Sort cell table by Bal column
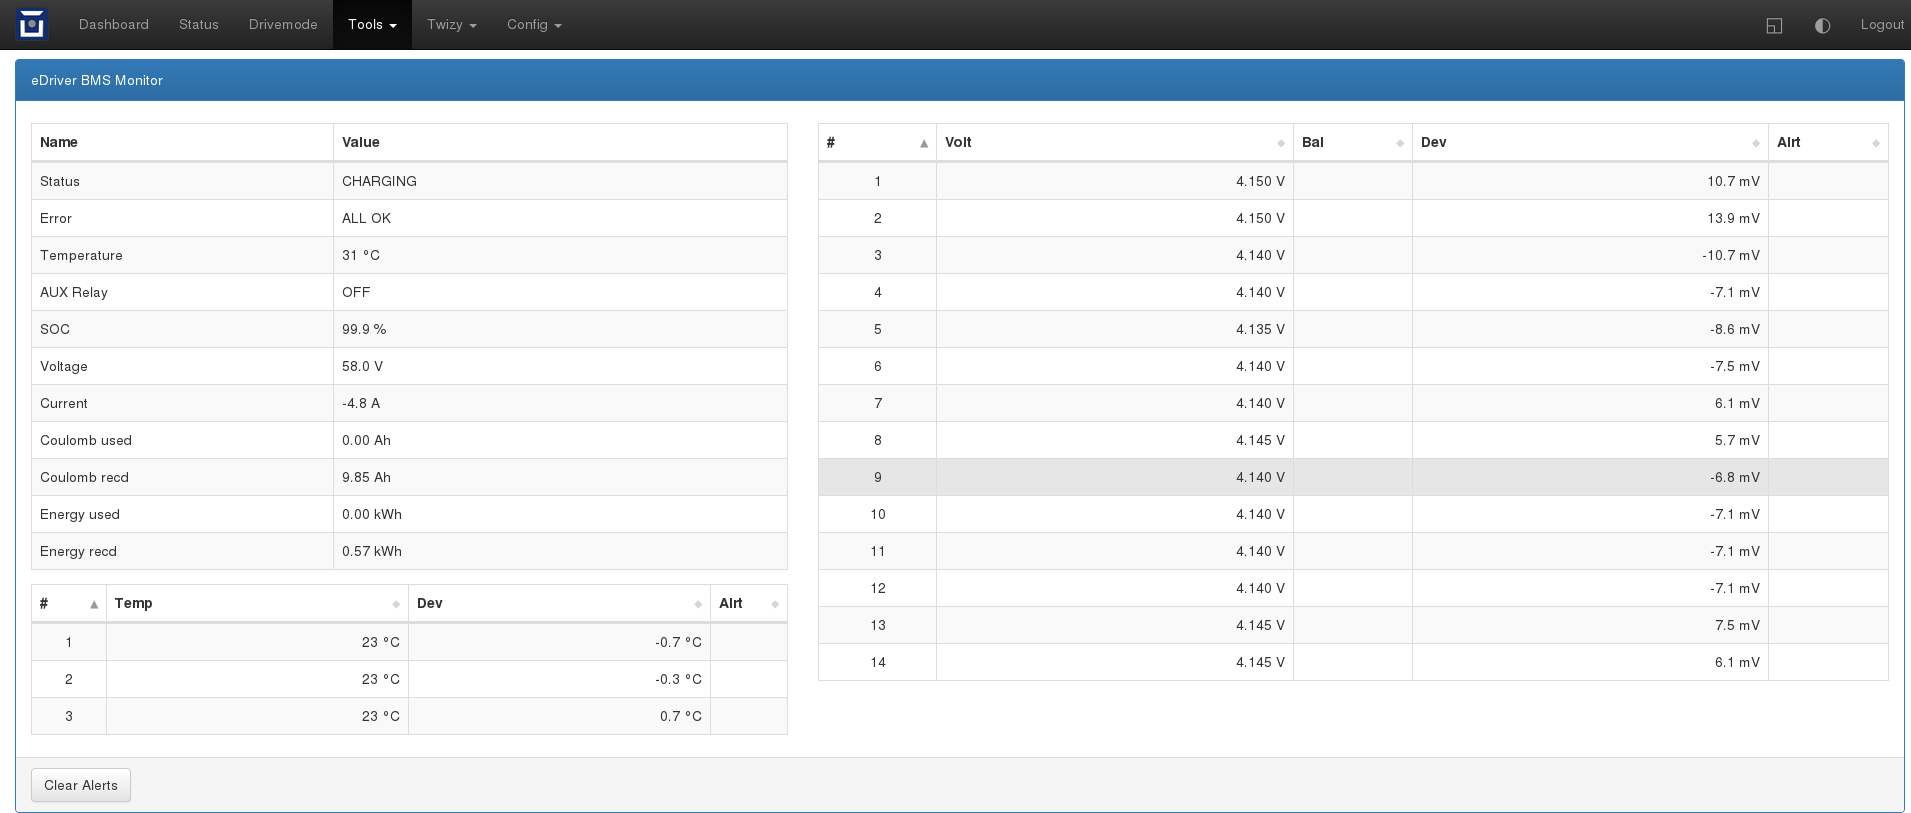Image resolution: width=1911 pixels, height=813 pixels. point(1352,142)
